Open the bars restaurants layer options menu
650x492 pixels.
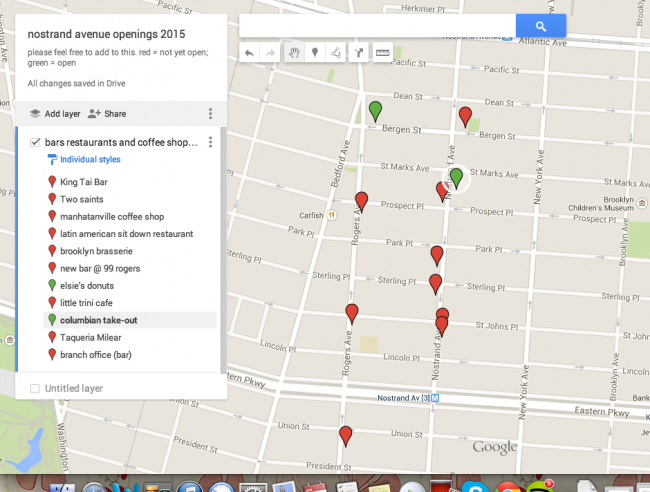click(211, 142)
